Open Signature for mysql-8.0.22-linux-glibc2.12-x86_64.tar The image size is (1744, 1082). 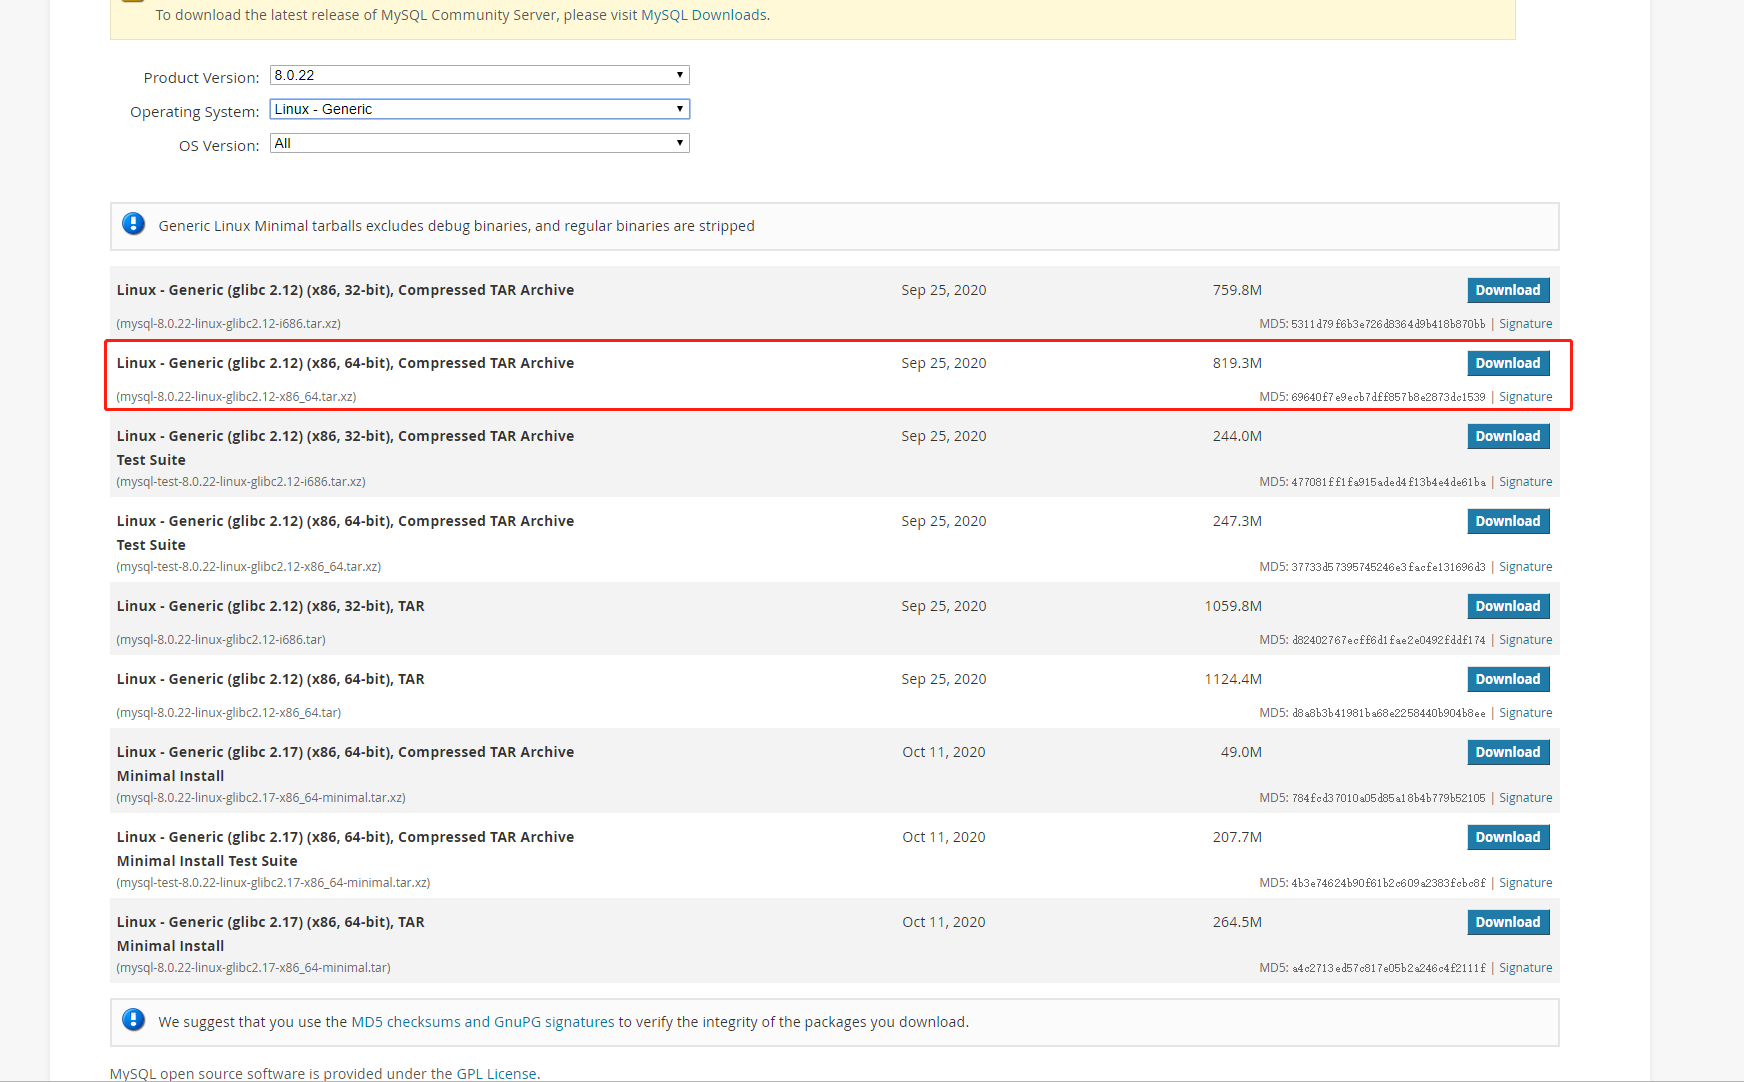[x=1525, y=713]
